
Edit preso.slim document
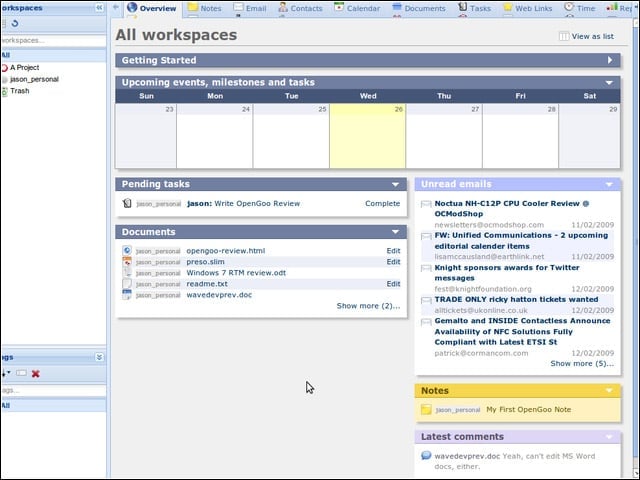pos(393,262)
